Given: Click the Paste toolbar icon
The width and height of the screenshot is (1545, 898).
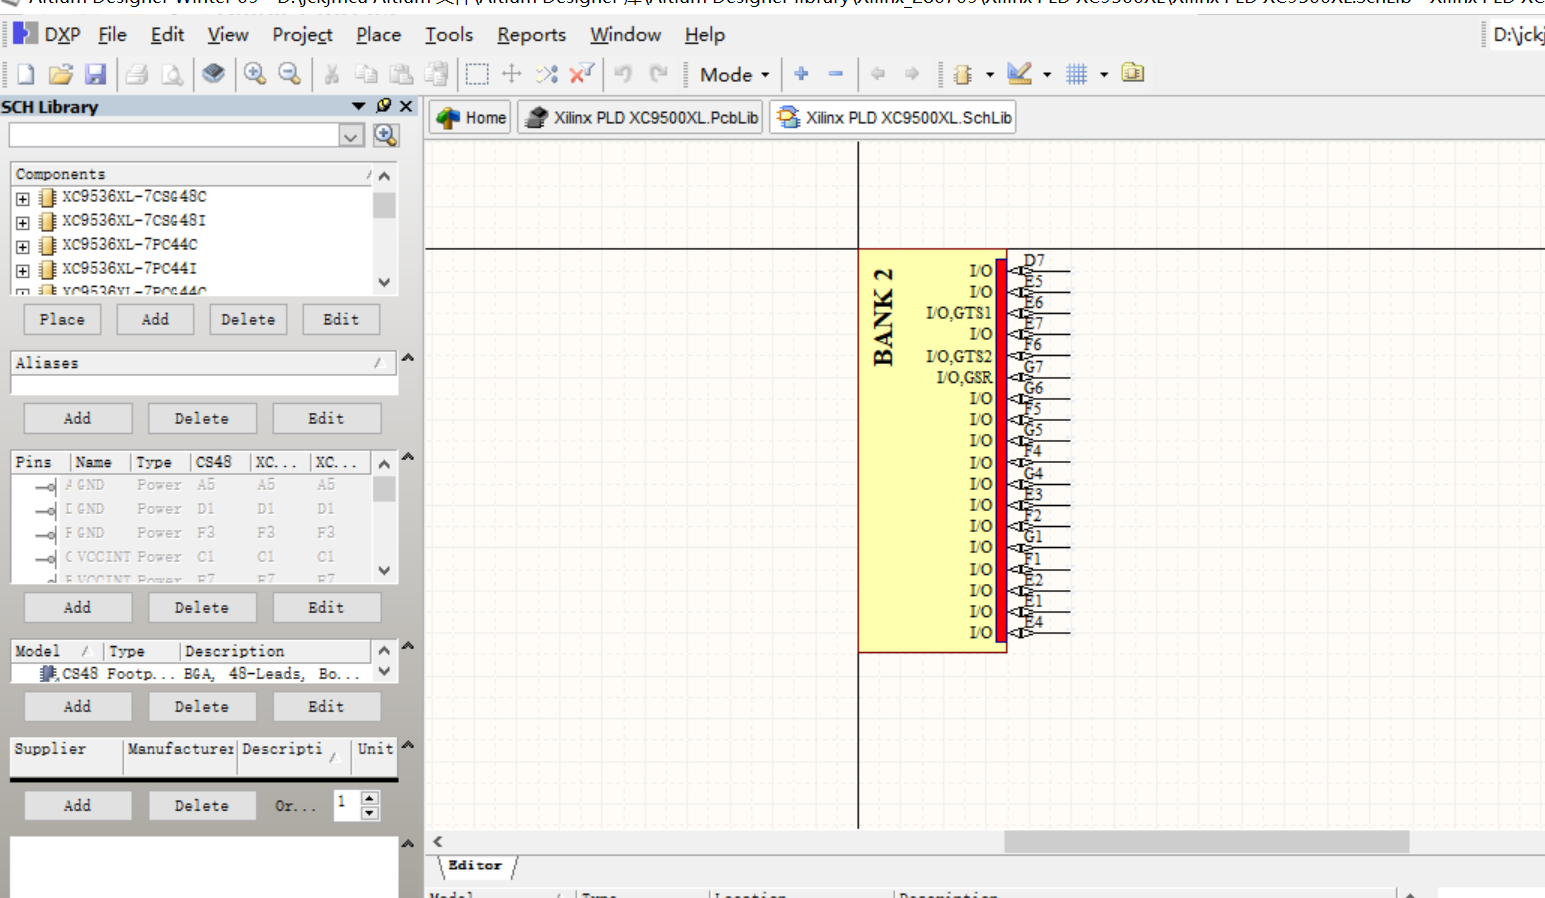Looking at the screenshot, I should tap(401, 74).
